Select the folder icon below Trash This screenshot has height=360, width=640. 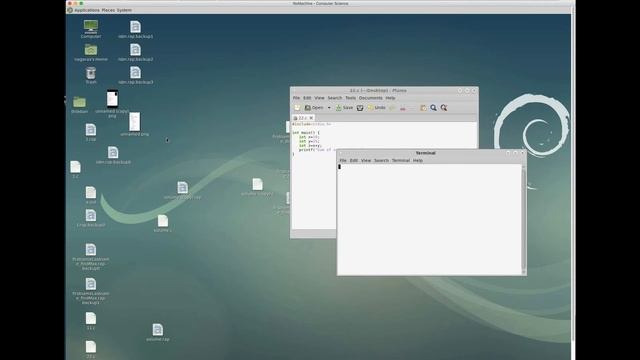pyautogui.click(x=80, y=102)
